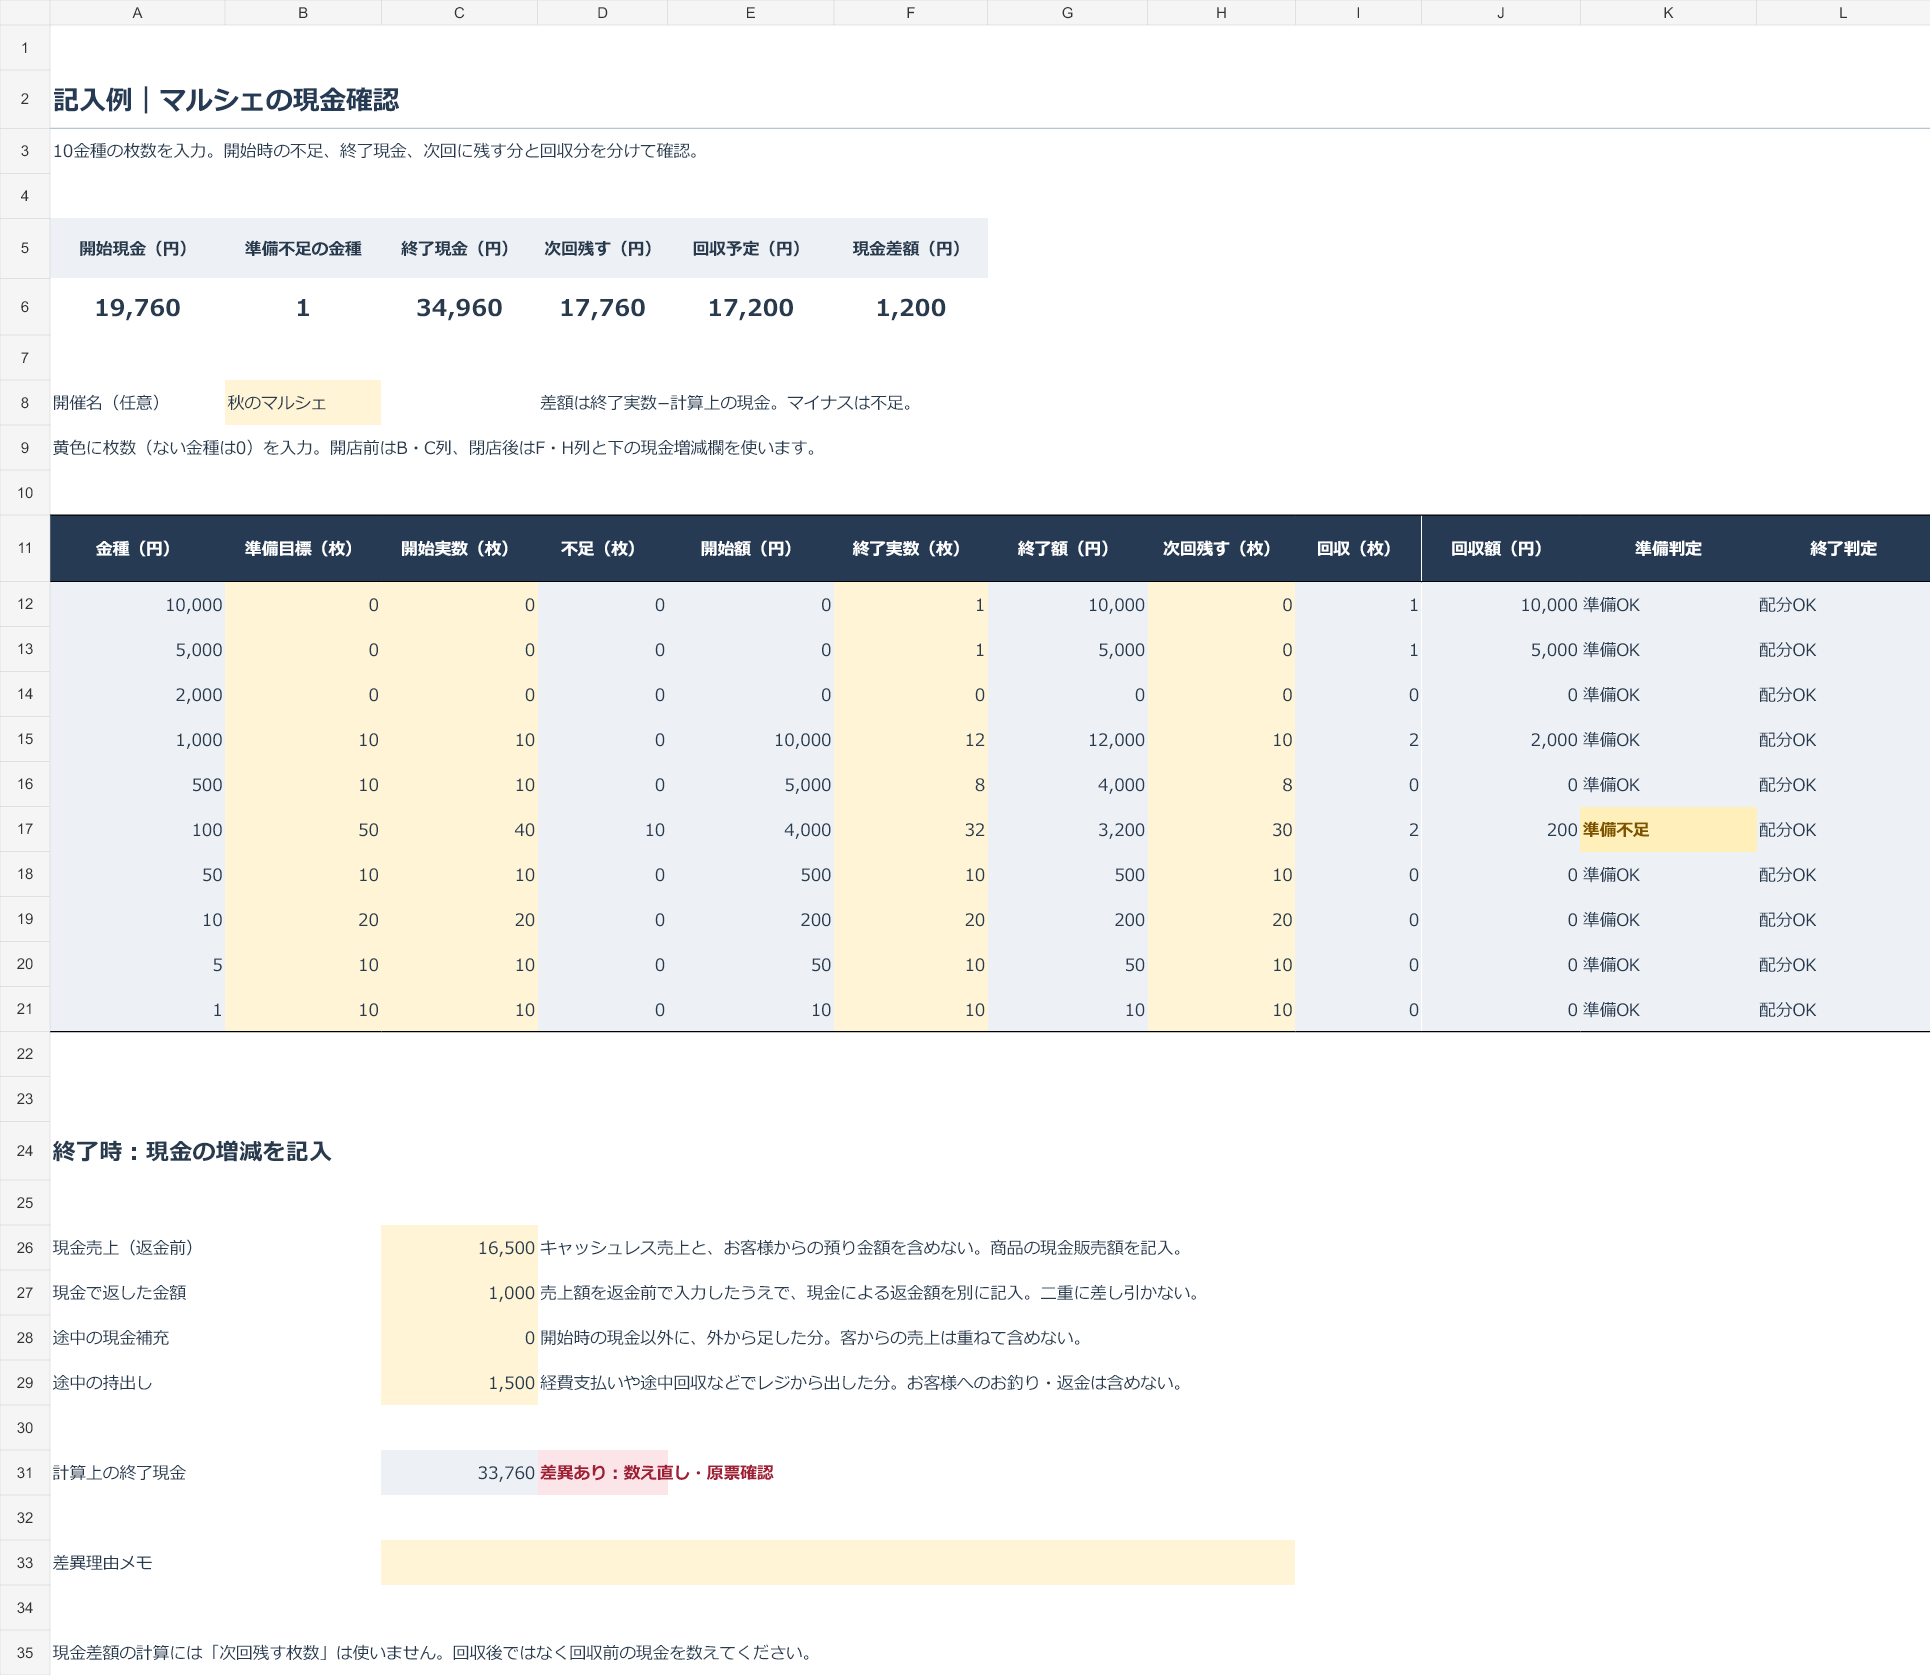Click the 回収予定 summary value 17,200
This screenshot has width=1930, height=1675.
(x=750, y=307)
